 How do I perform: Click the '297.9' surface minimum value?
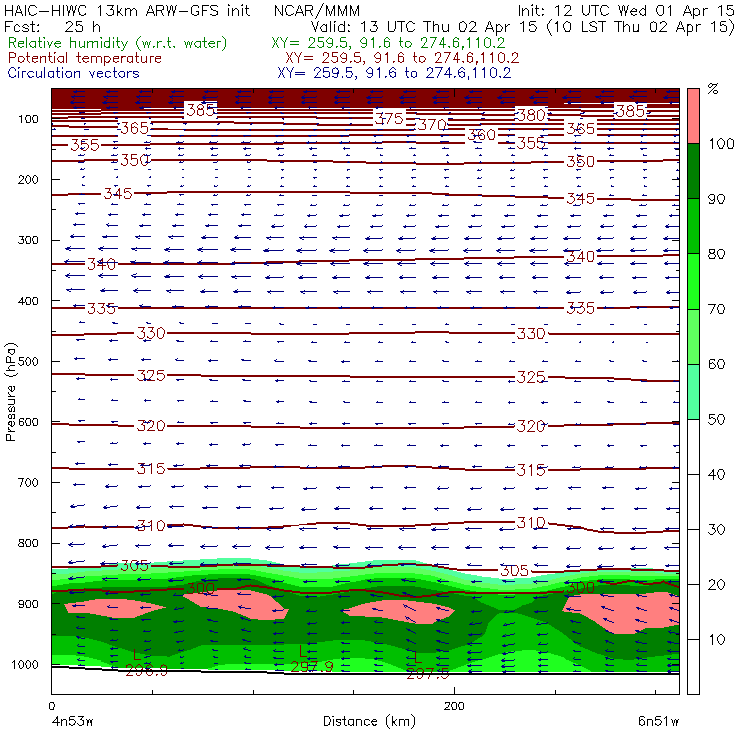[312, 666]
